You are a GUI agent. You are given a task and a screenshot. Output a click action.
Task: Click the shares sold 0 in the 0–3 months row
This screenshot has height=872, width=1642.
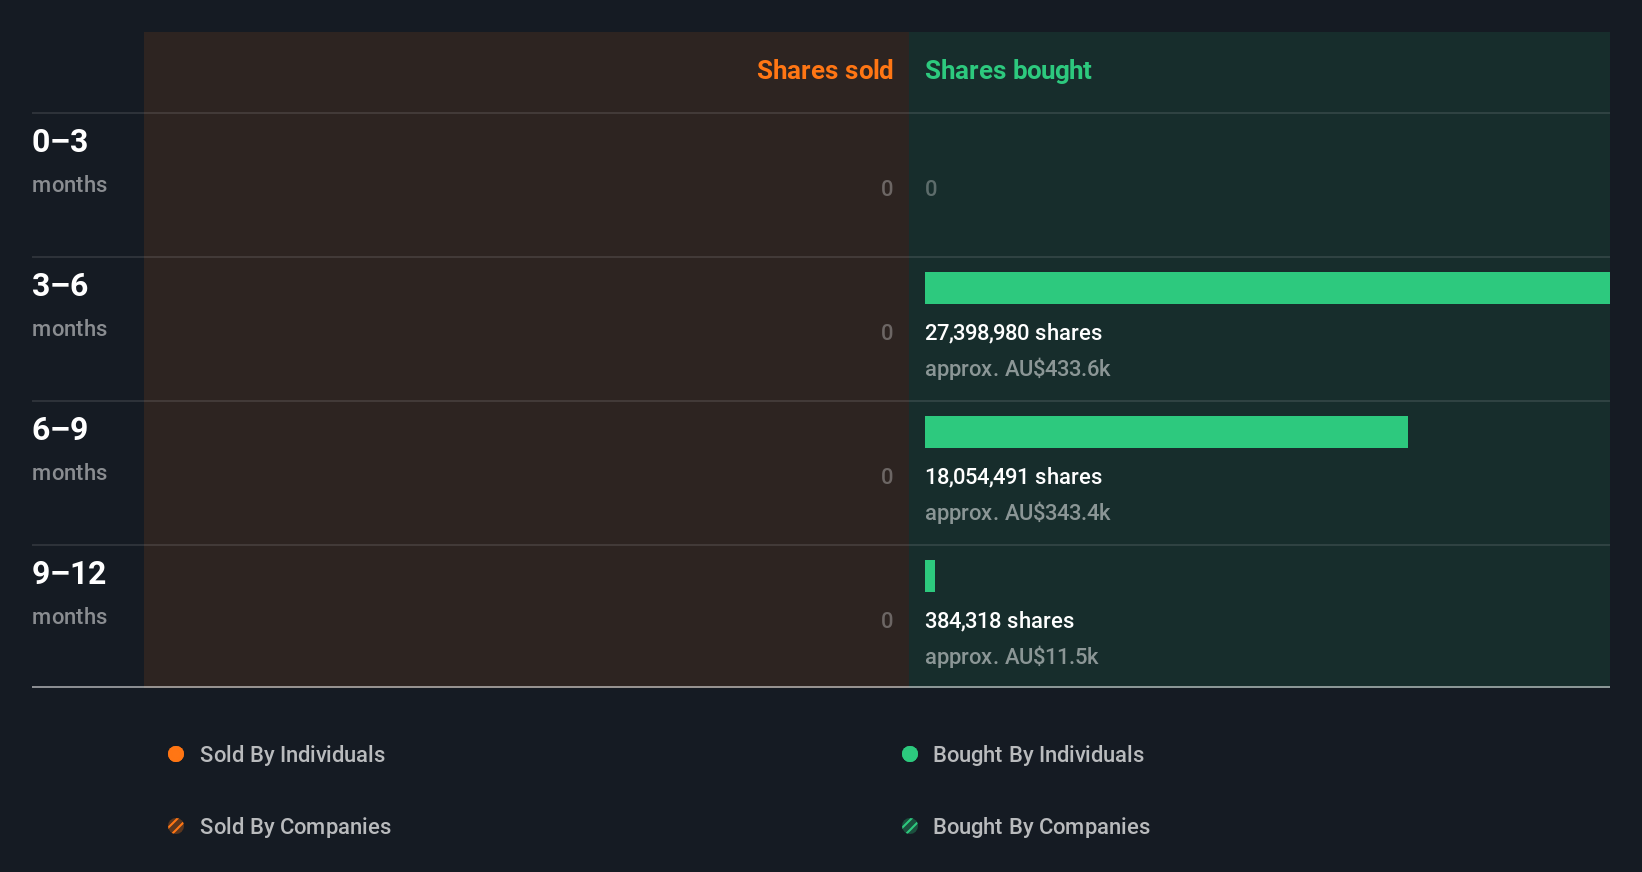pos(887,188)
